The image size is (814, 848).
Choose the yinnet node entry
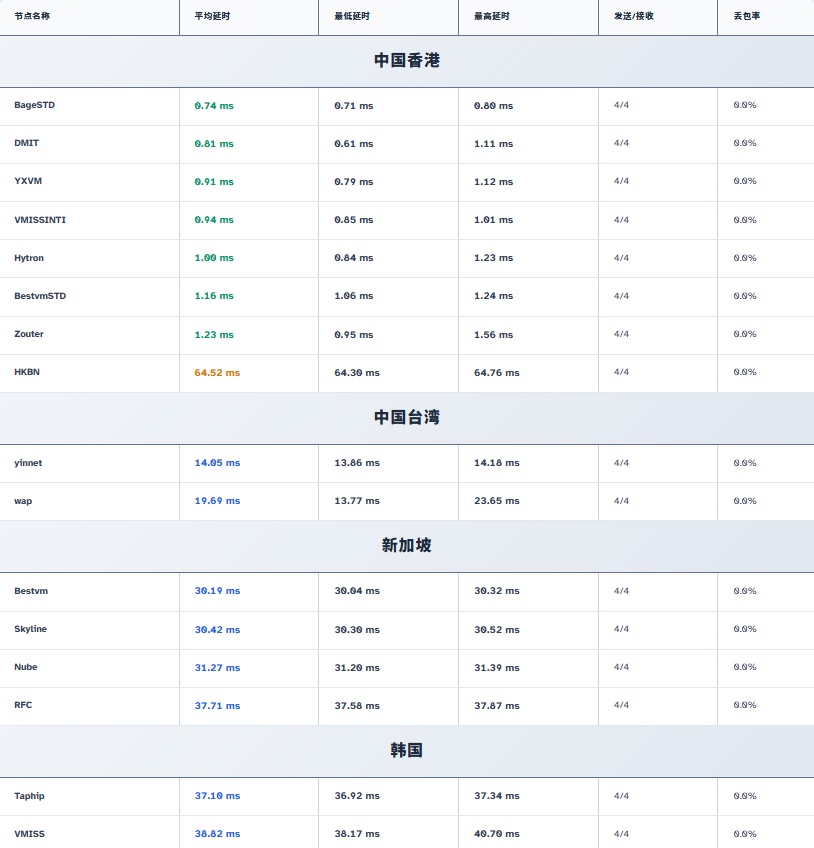coord(28,463)
